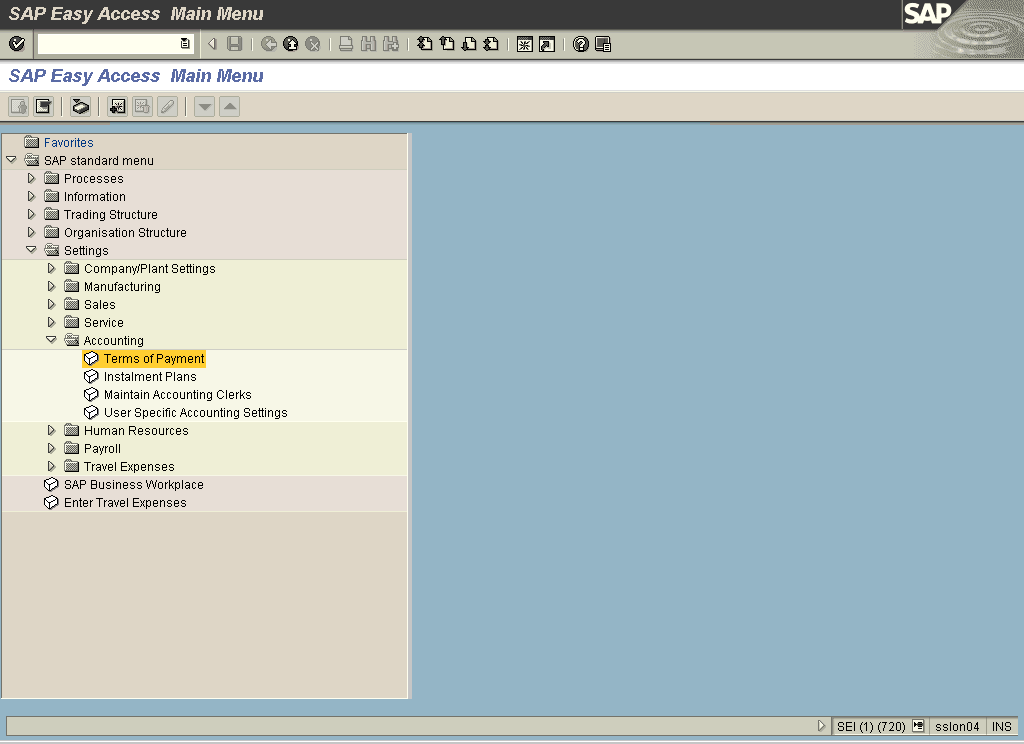Screen dimensions: 1024x744
Task: Click the Trading Structure label
Action: click(110, 214)
